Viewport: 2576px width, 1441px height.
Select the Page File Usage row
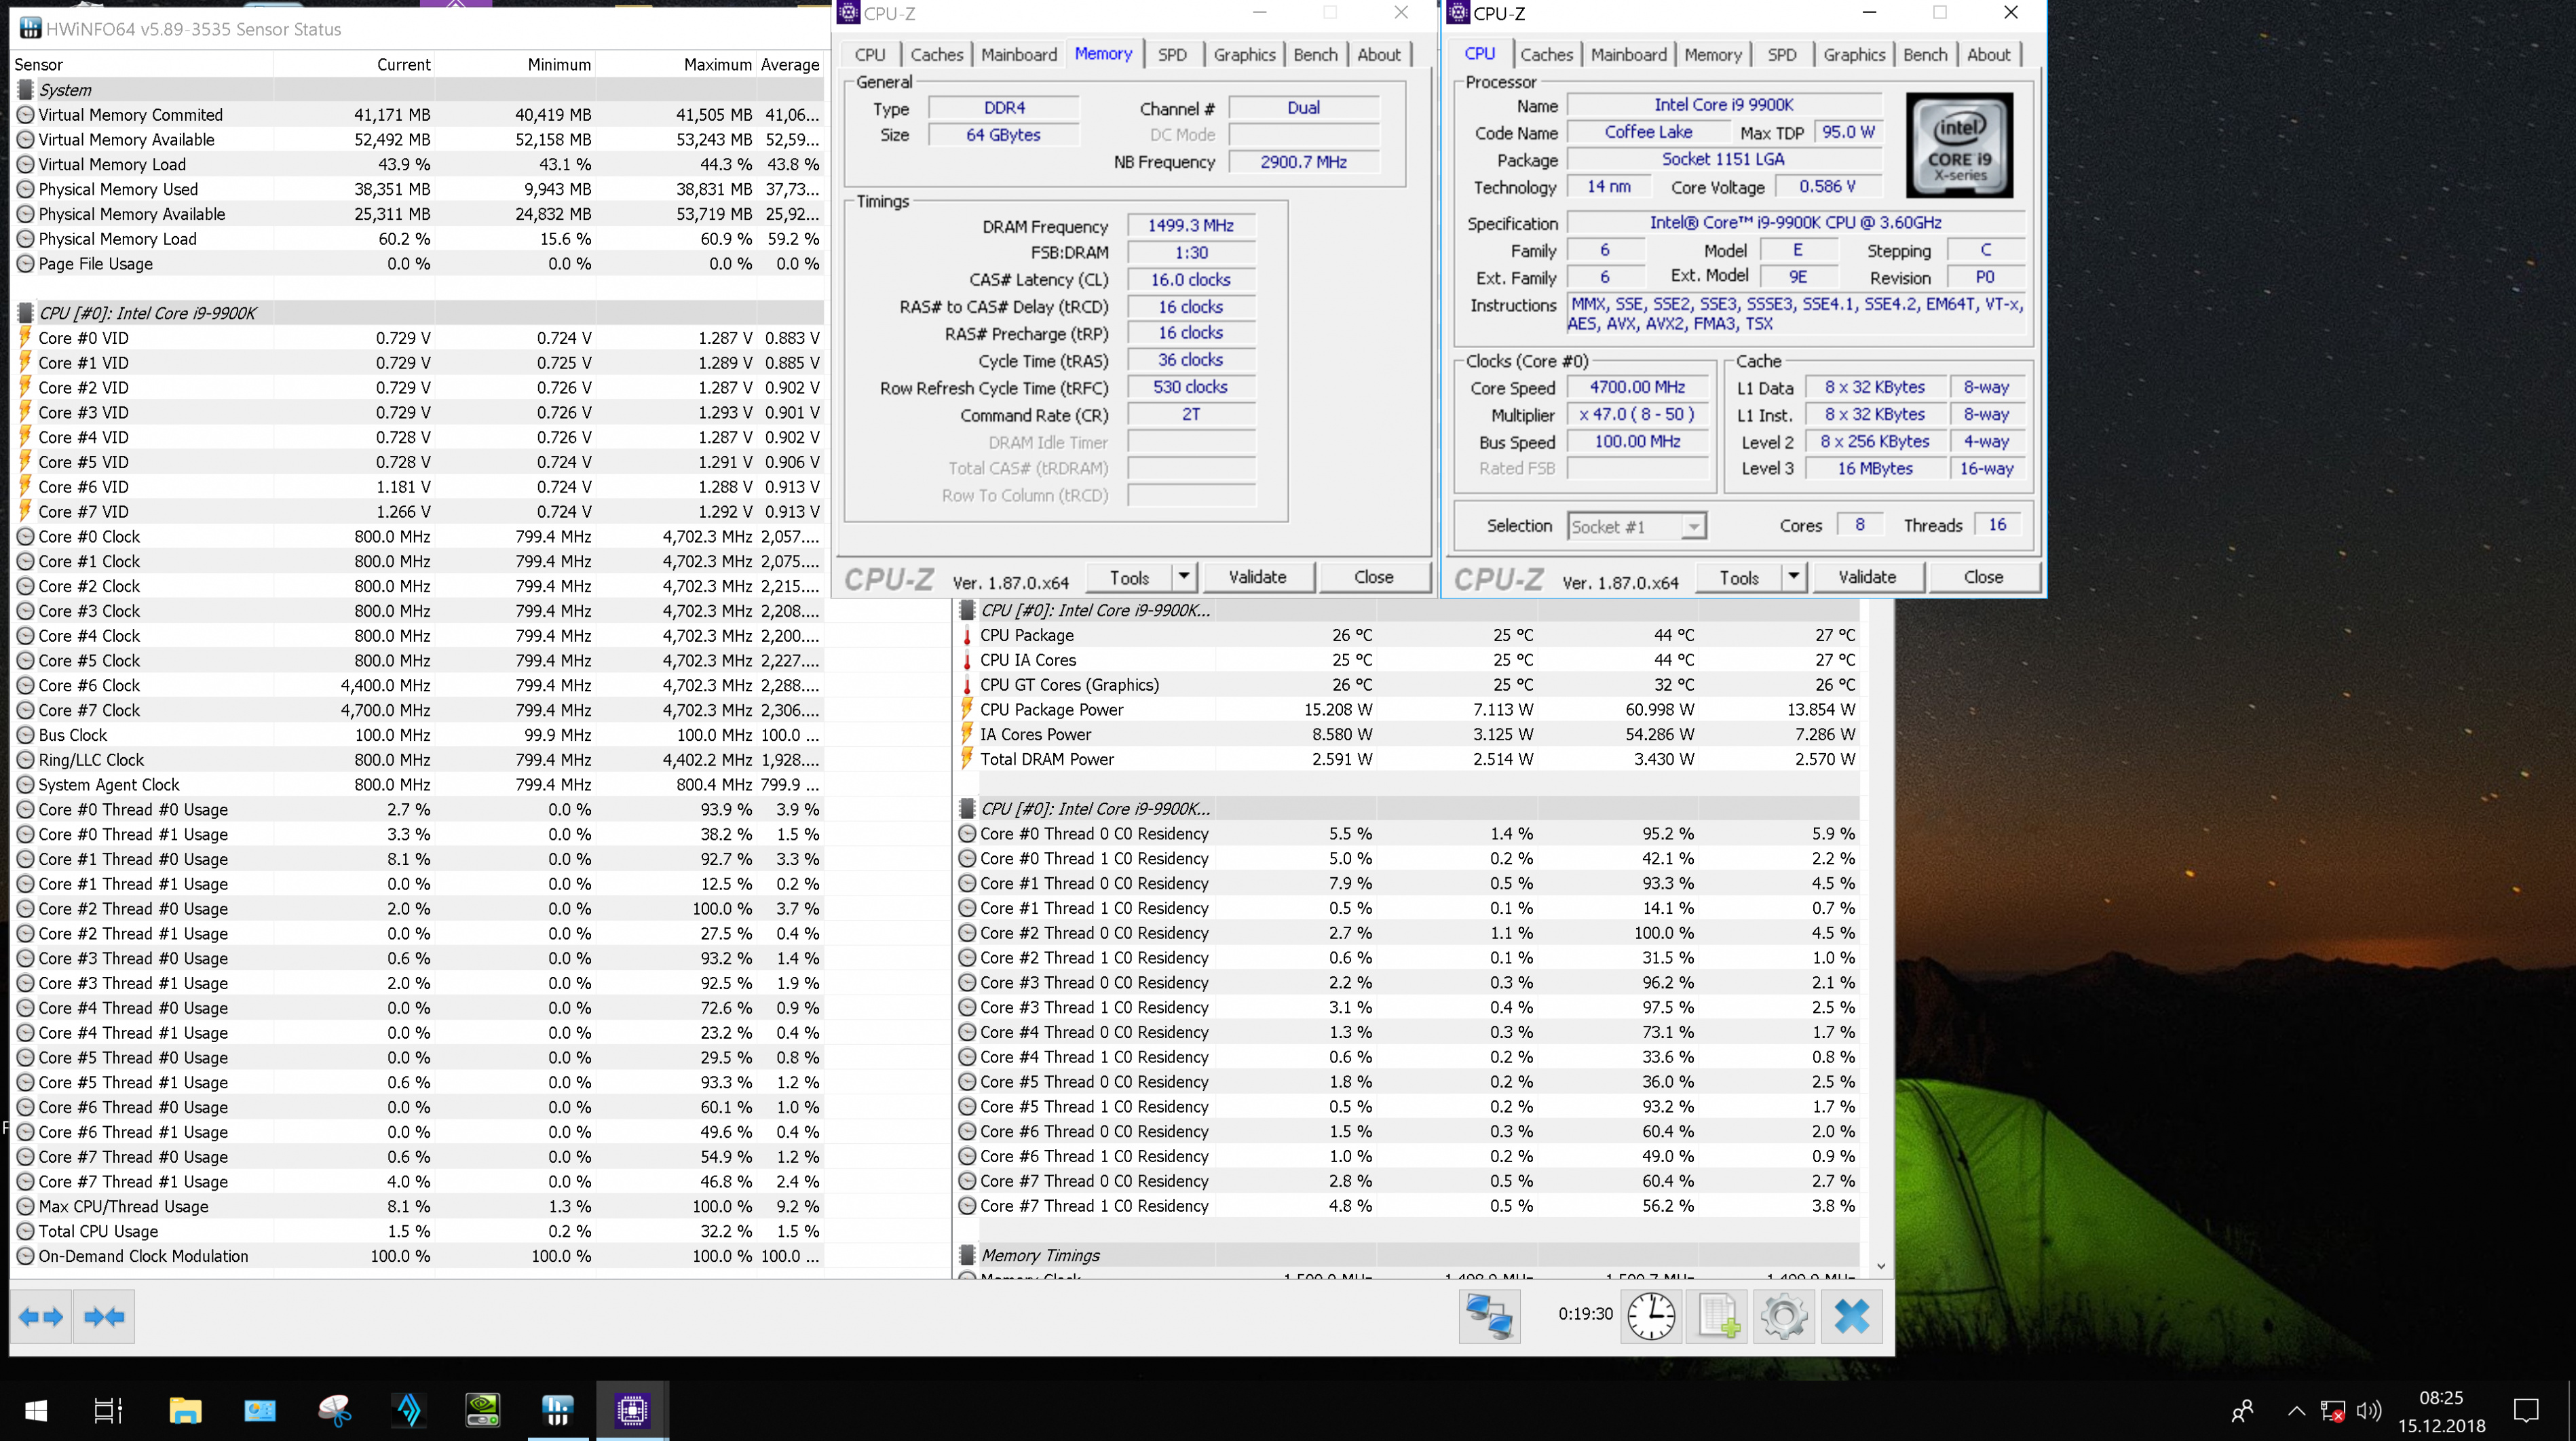click(x=418, y=264)
